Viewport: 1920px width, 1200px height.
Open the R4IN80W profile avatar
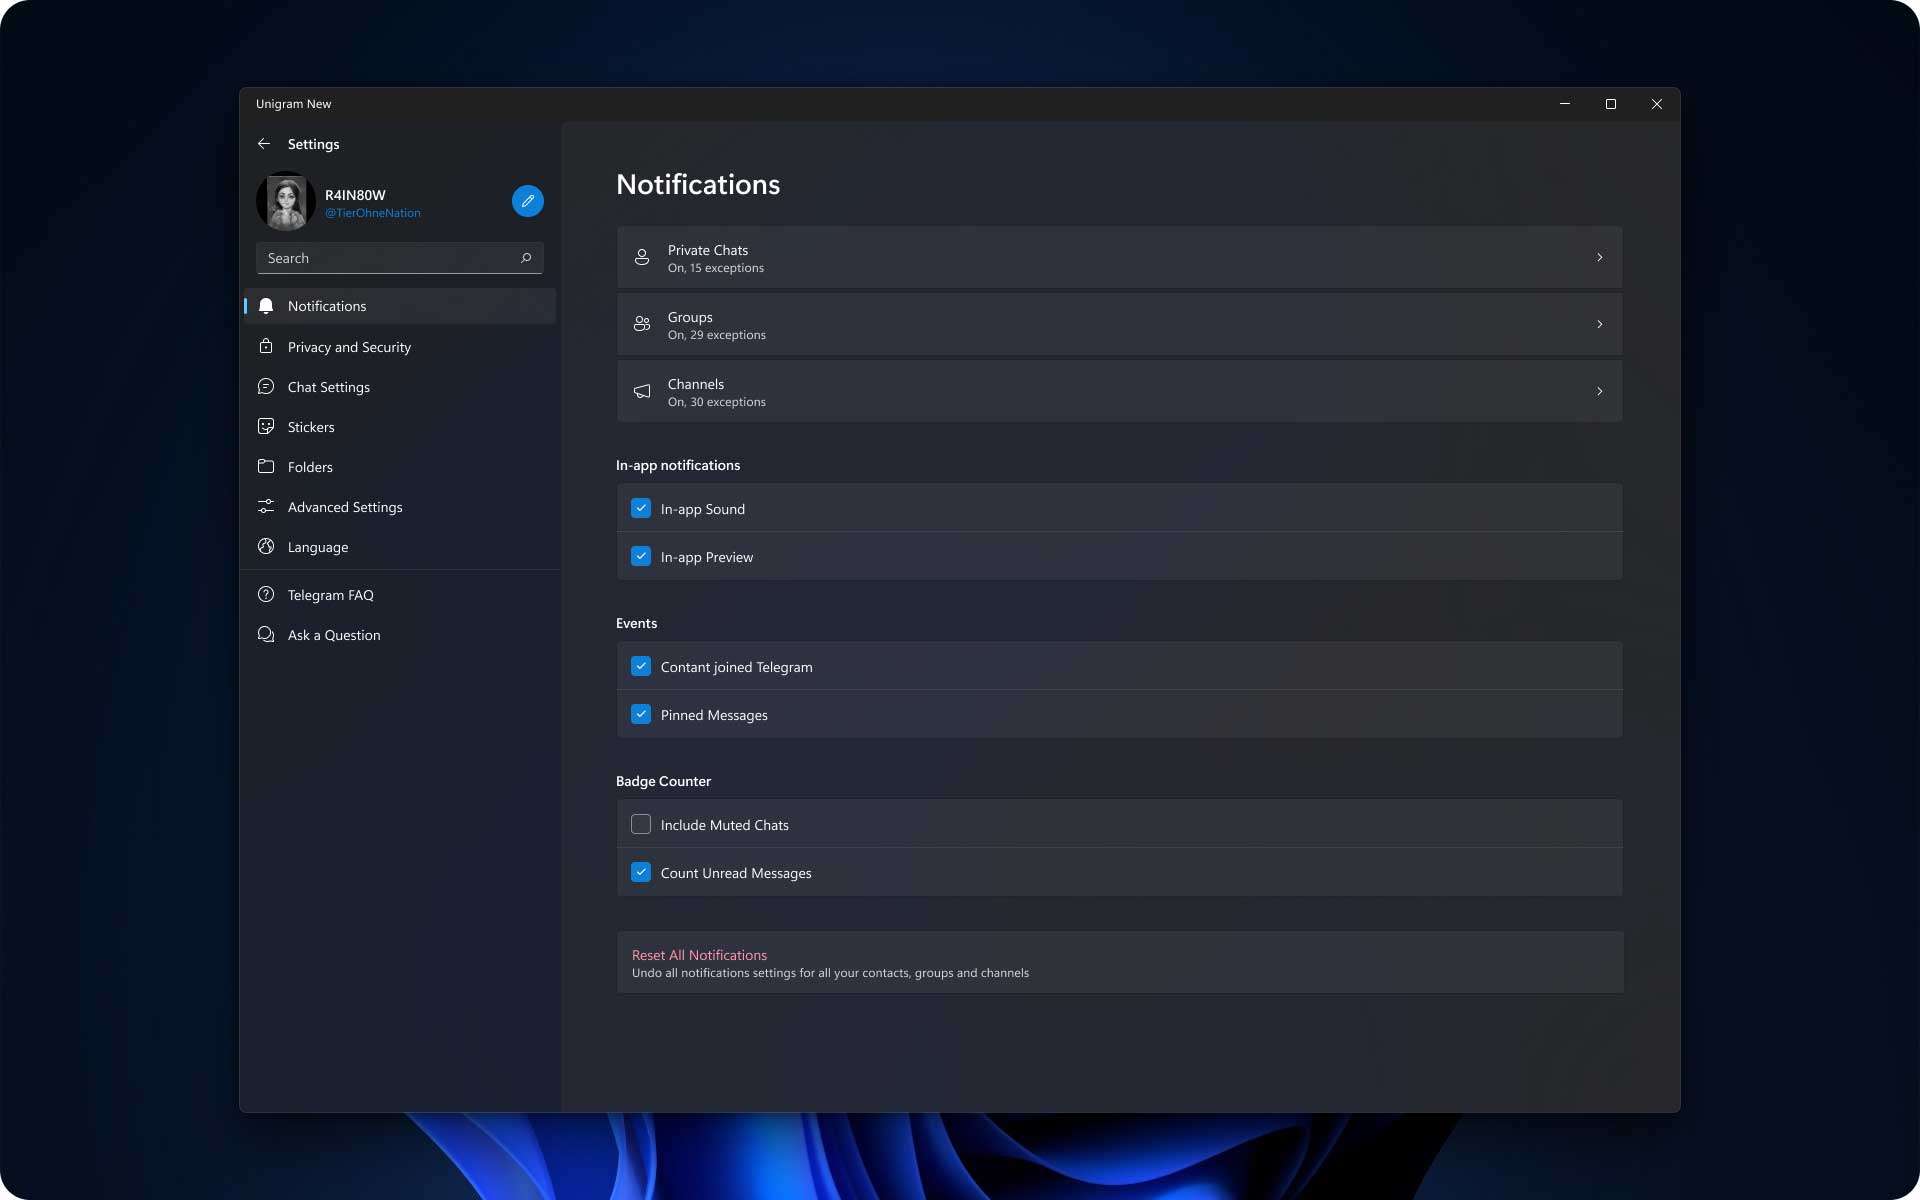tap(286, 201)
